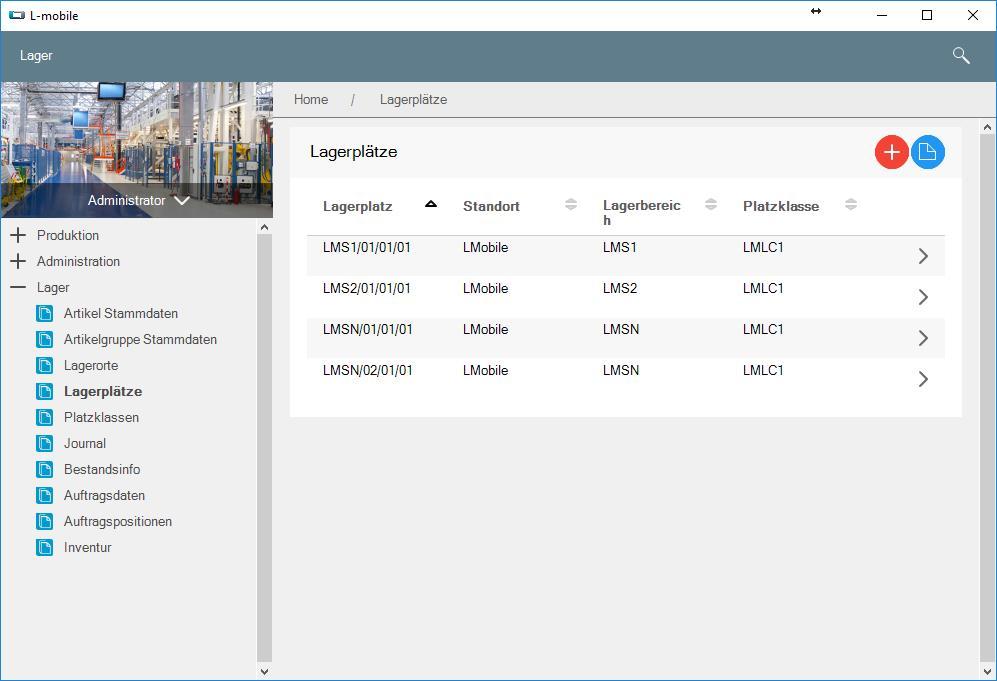The height and width of the screenshot is (681, 997).
Task: Click Lagerplätze breadcrumb link
Action: pyautogui.click(x=413, y=100)
